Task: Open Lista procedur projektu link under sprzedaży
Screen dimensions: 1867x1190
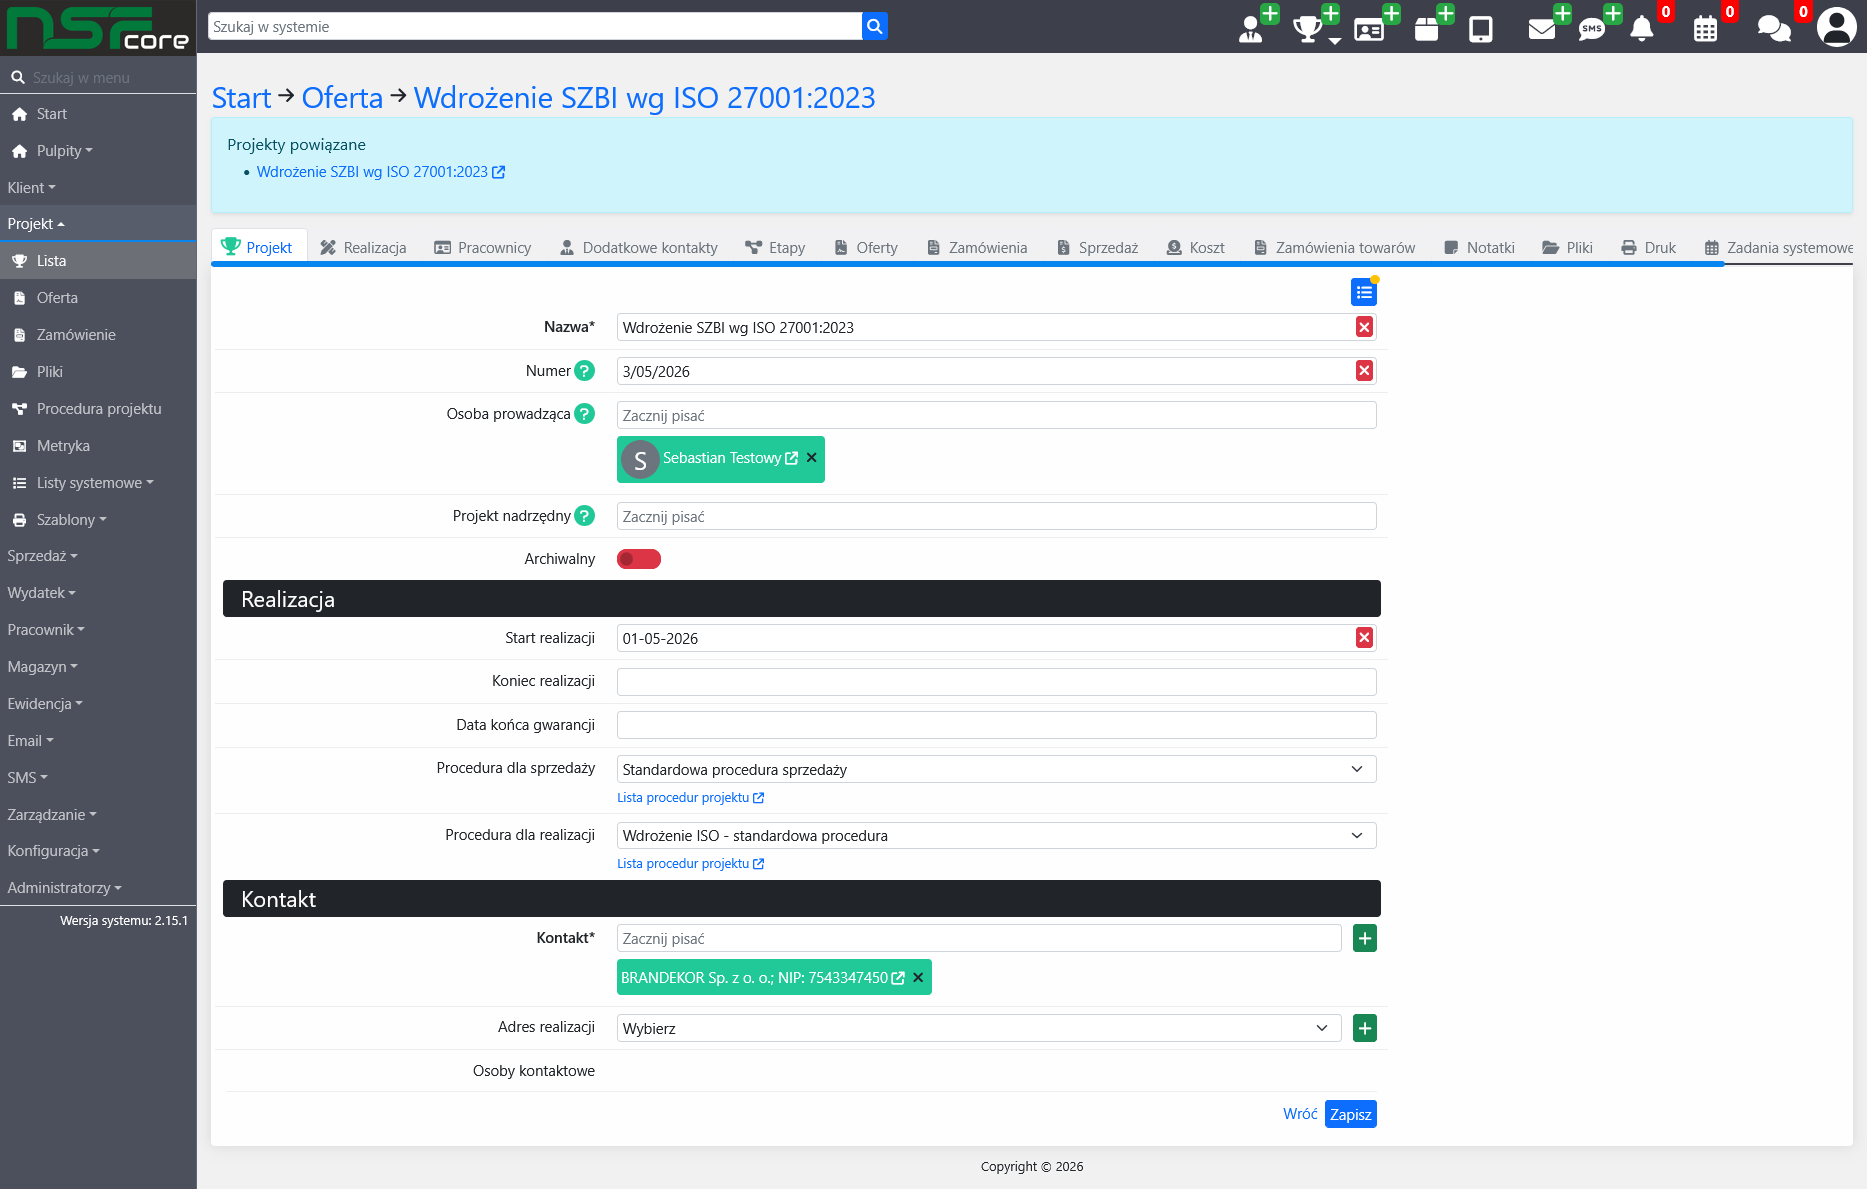Action: [690, 798]
